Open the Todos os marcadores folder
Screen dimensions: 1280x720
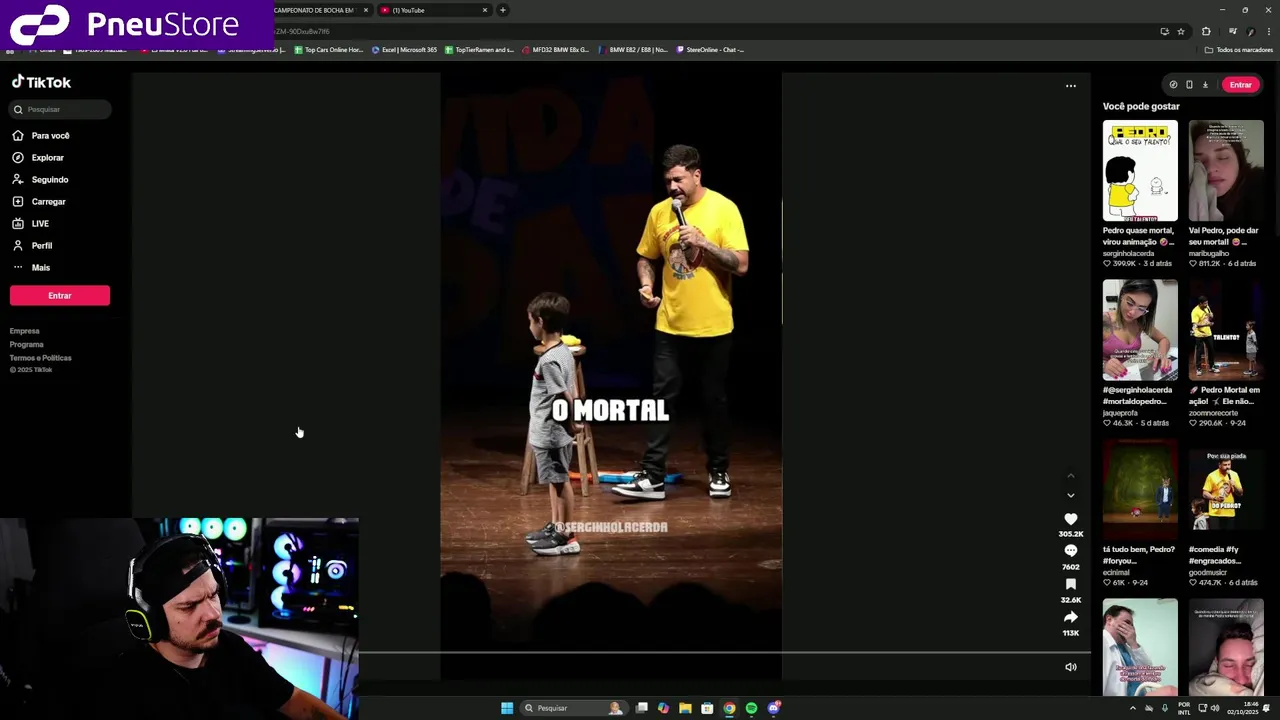coord(1239,49)
